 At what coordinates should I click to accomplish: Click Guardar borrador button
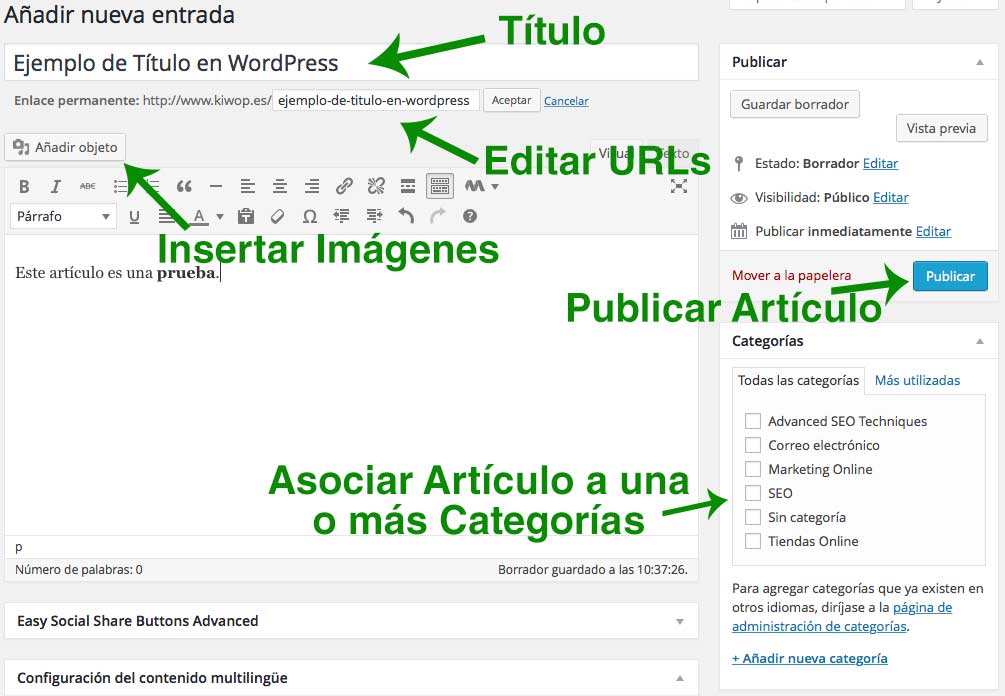click(795, 104)
